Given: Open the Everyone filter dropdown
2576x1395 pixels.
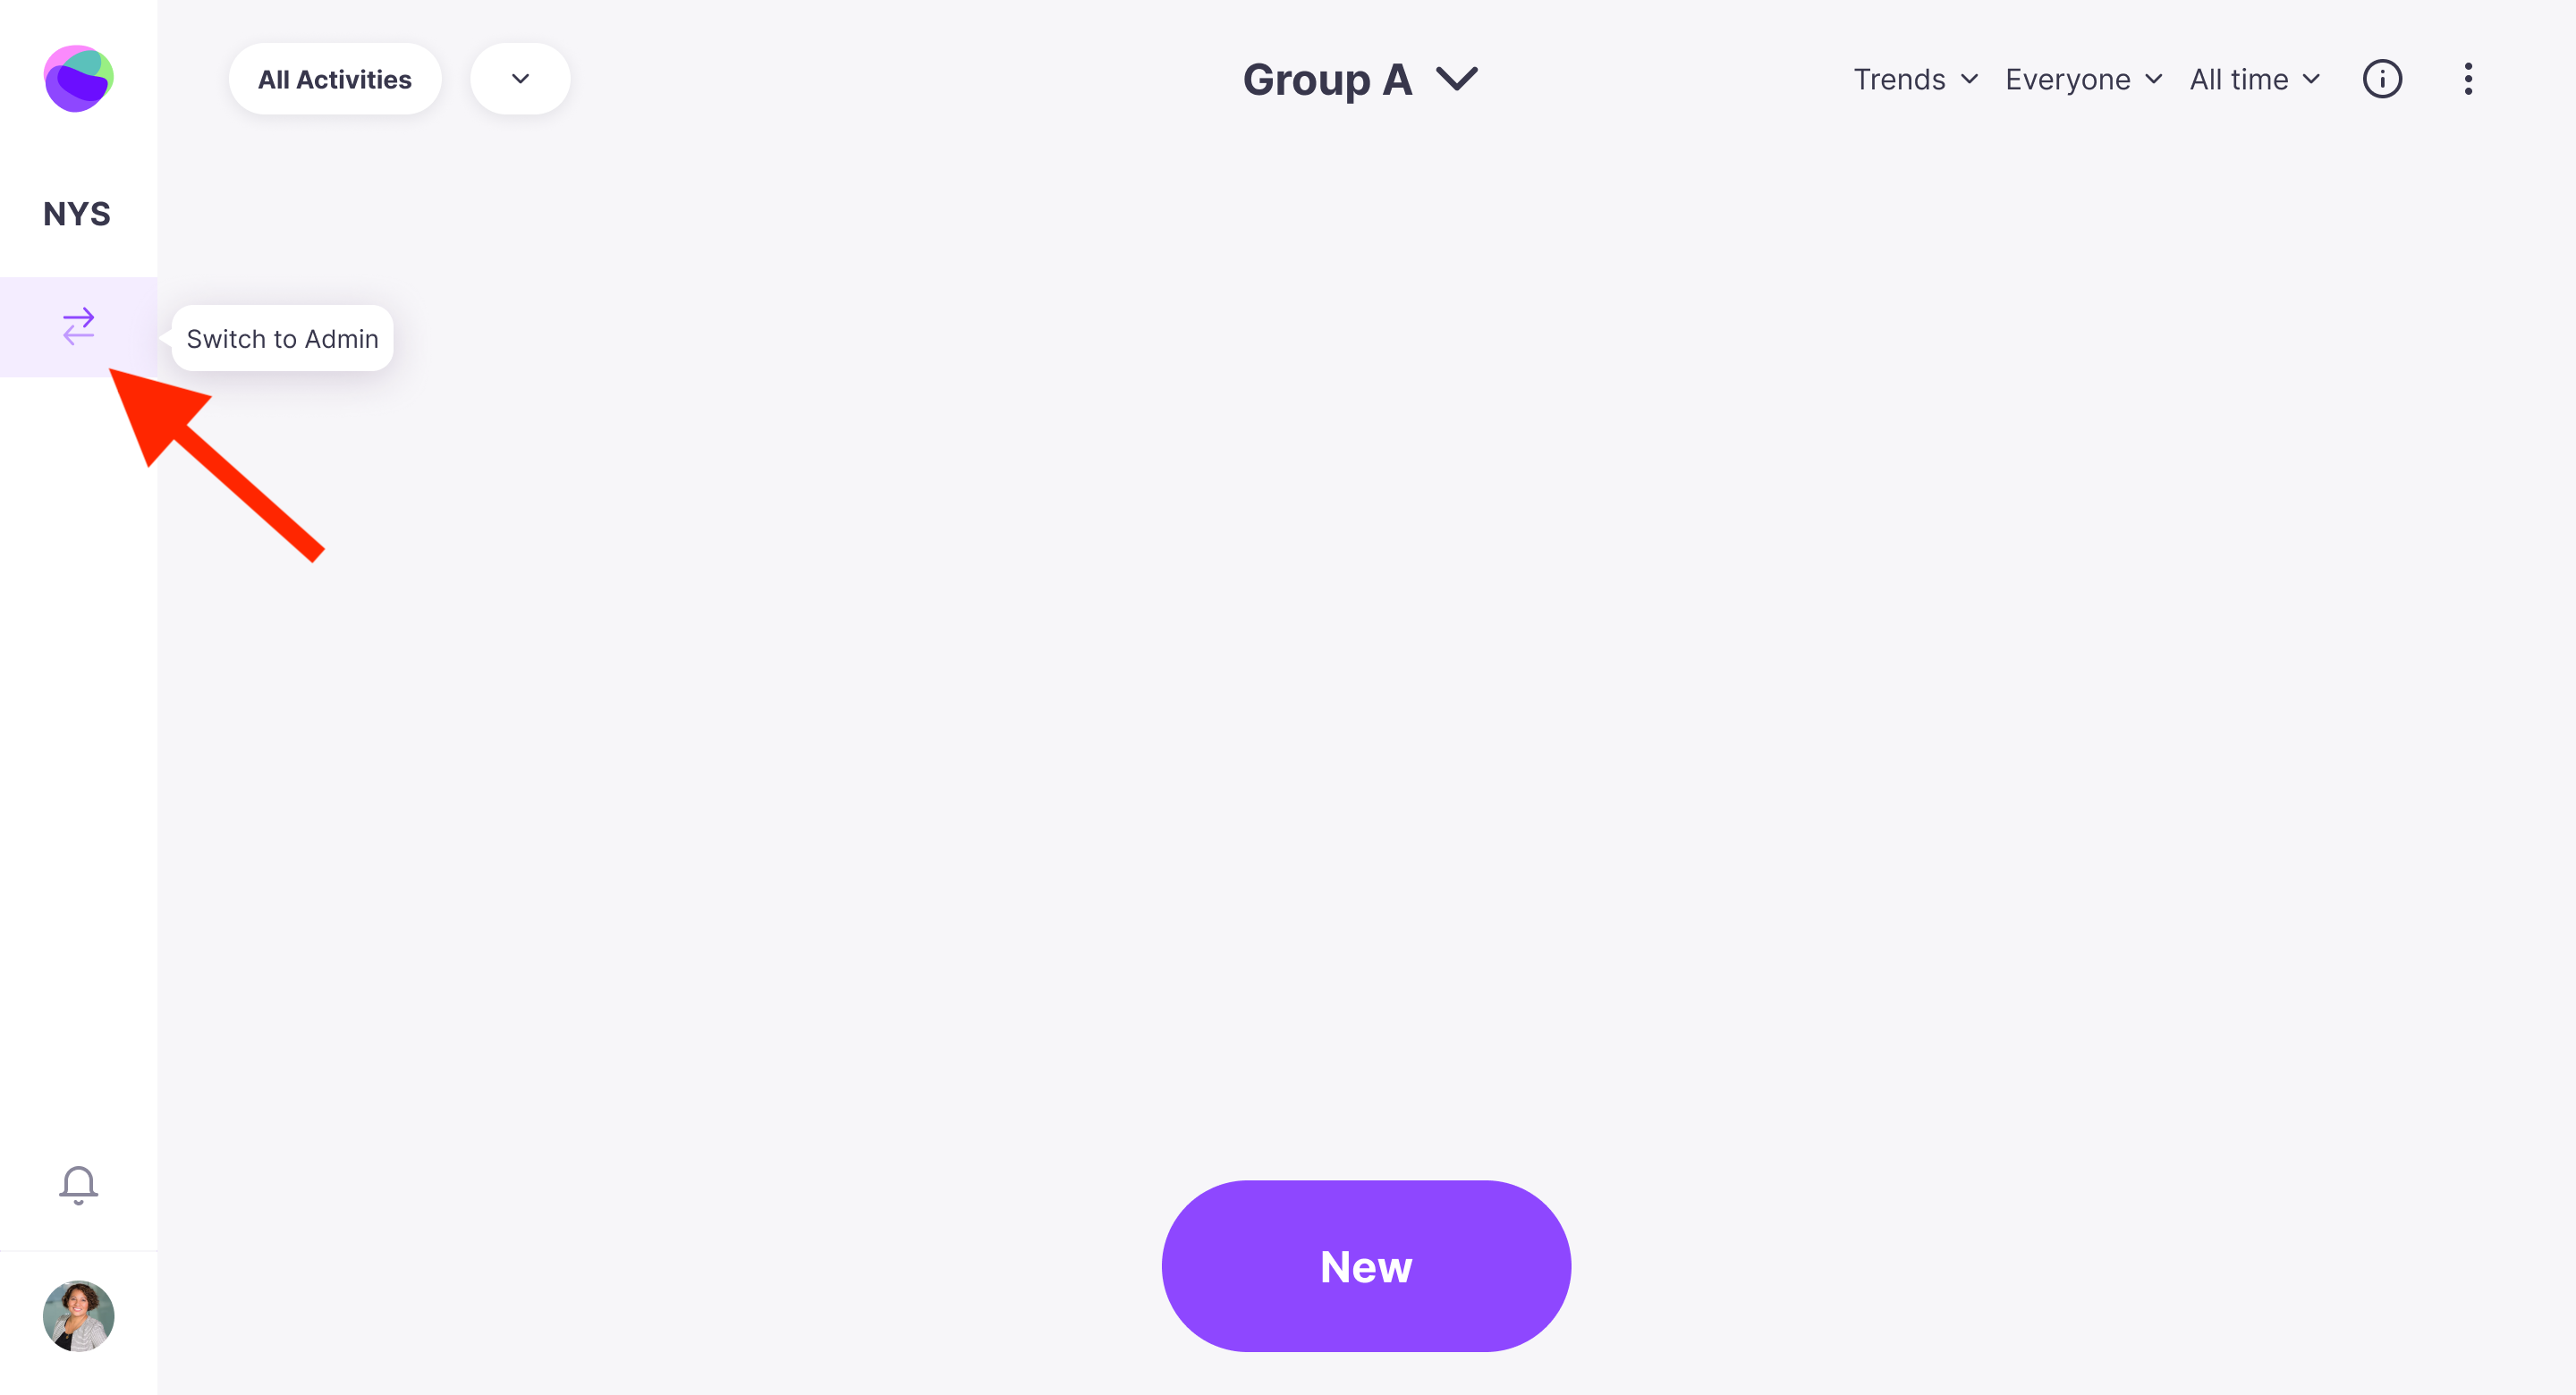Looking at the screenshot, I should point(2083,79).
